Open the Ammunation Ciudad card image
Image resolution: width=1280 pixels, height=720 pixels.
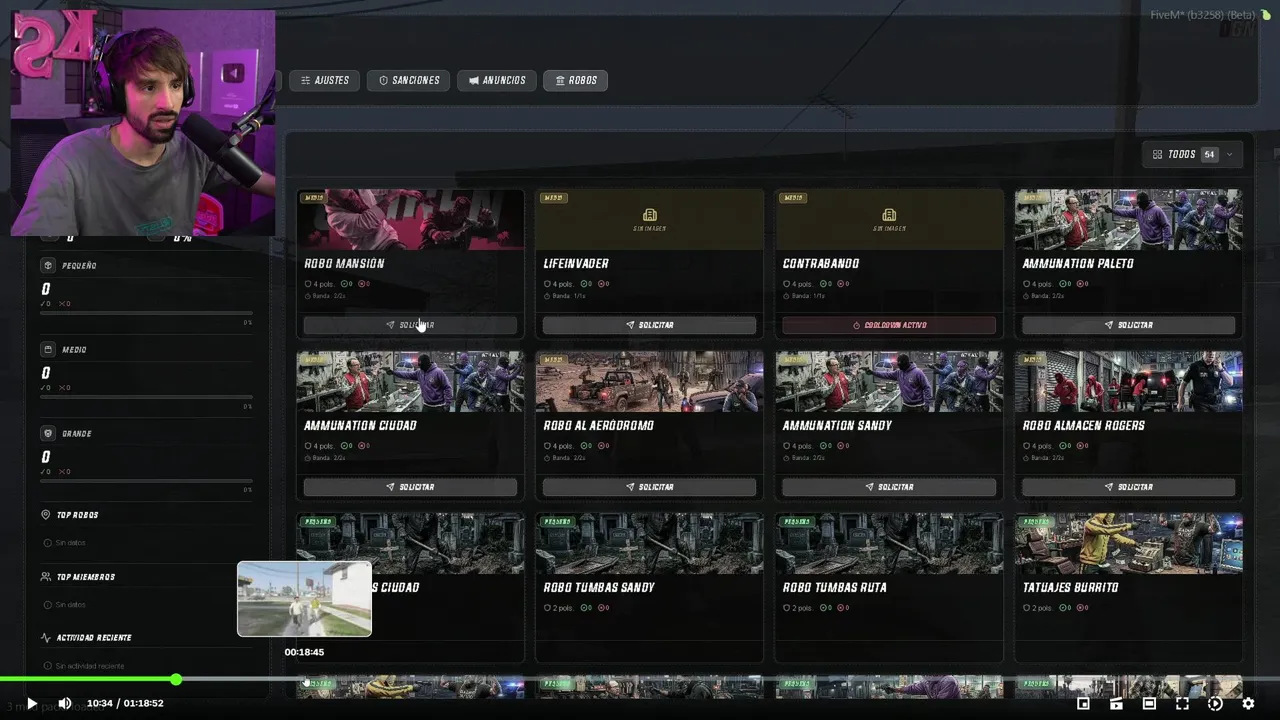tap(410, 381)
